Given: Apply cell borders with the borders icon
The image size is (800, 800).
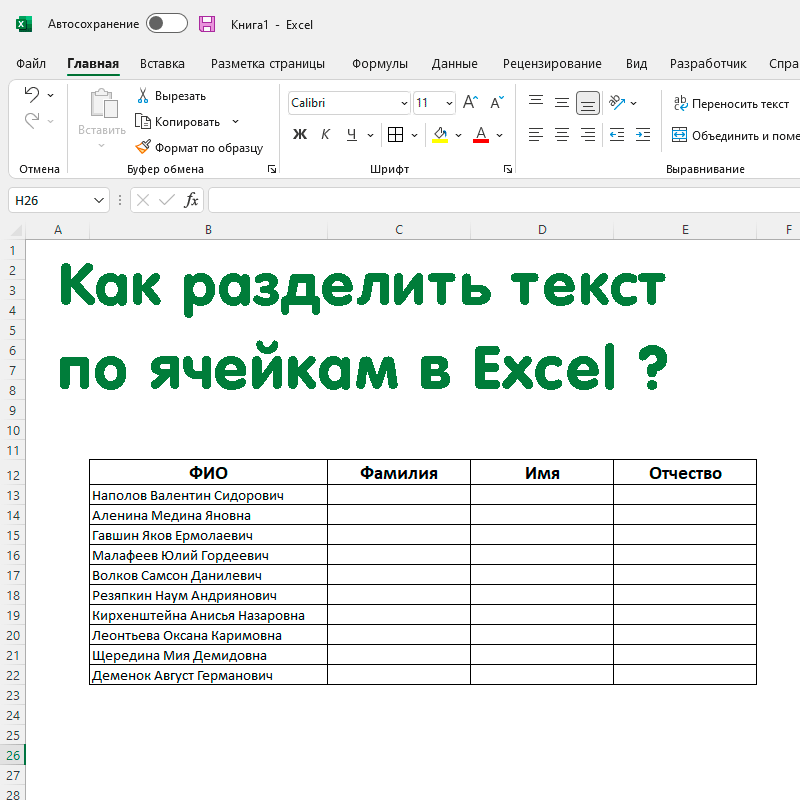Looking at the screenshot, I should pos(395,135).
